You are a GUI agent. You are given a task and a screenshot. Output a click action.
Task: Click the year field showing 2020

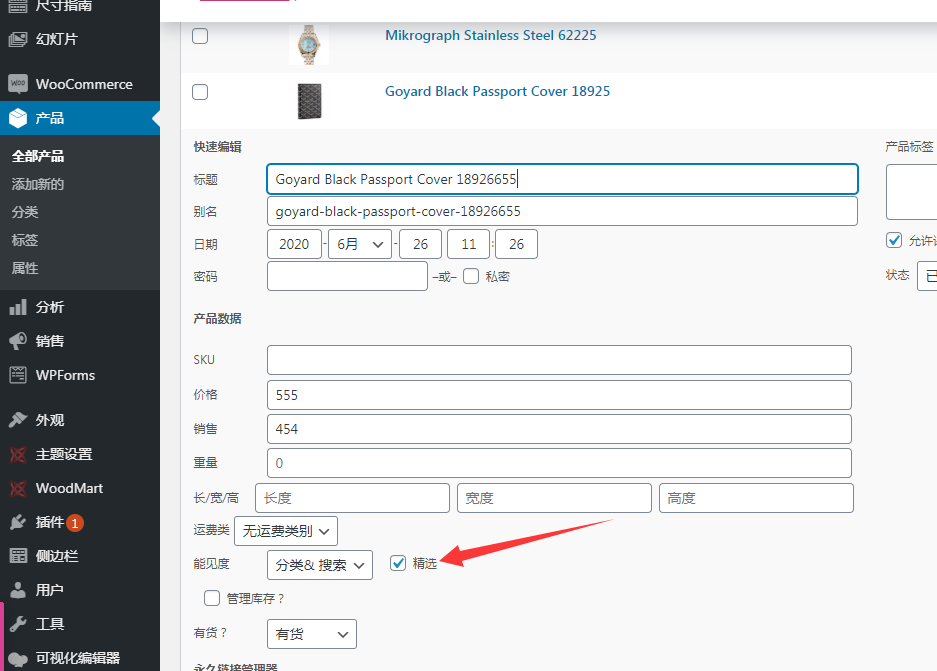pyautogui.click(x=294, y=244)
